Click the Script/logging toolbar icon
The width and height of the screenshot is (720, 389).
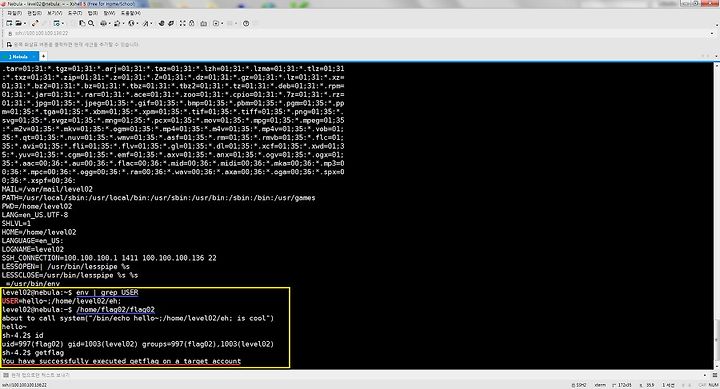pyautogui.click(x=216, y=23)
